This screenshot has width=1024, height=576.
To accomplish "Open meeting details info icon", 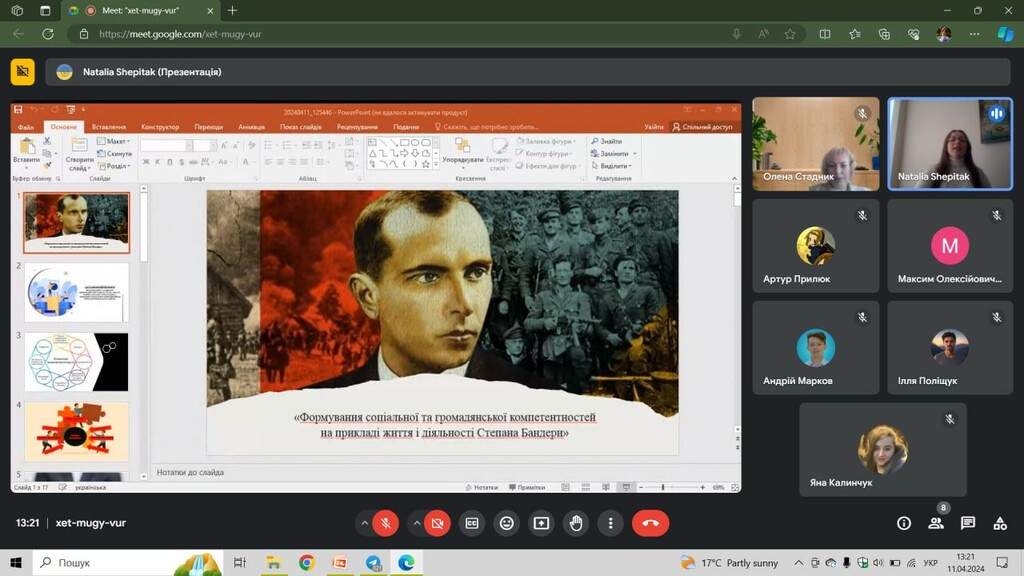I will coord(904,523).
